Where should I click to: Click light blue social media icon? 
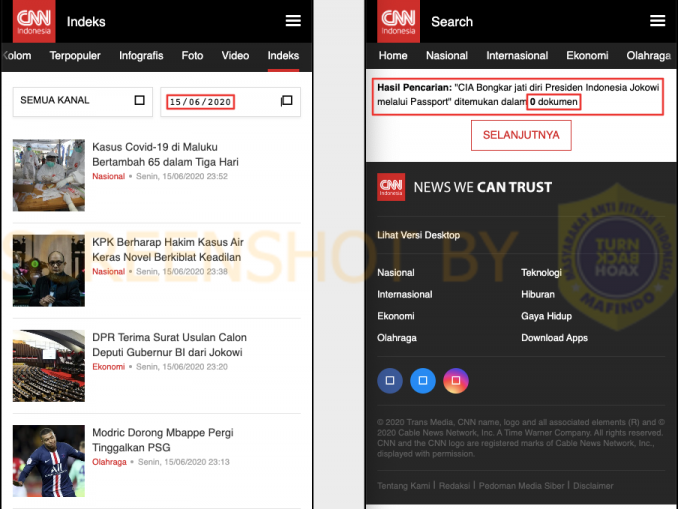pyautogui.click(x=422, y=381)
